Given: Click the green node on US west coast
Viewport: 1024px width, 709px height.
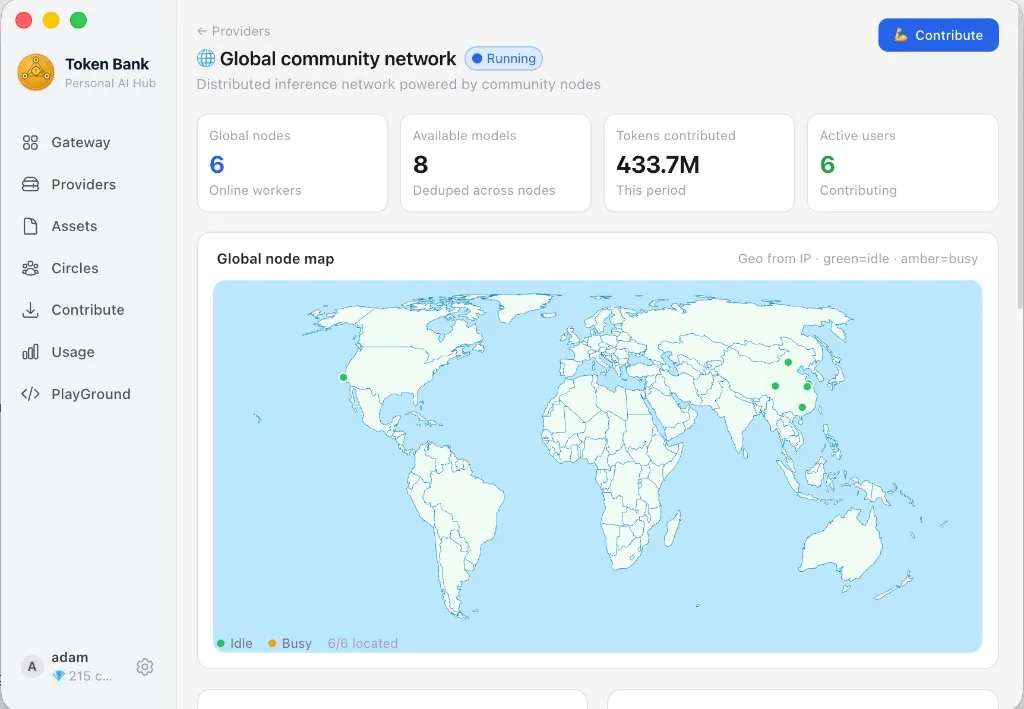Looking at the screenshot, I should tap(343, 377).
